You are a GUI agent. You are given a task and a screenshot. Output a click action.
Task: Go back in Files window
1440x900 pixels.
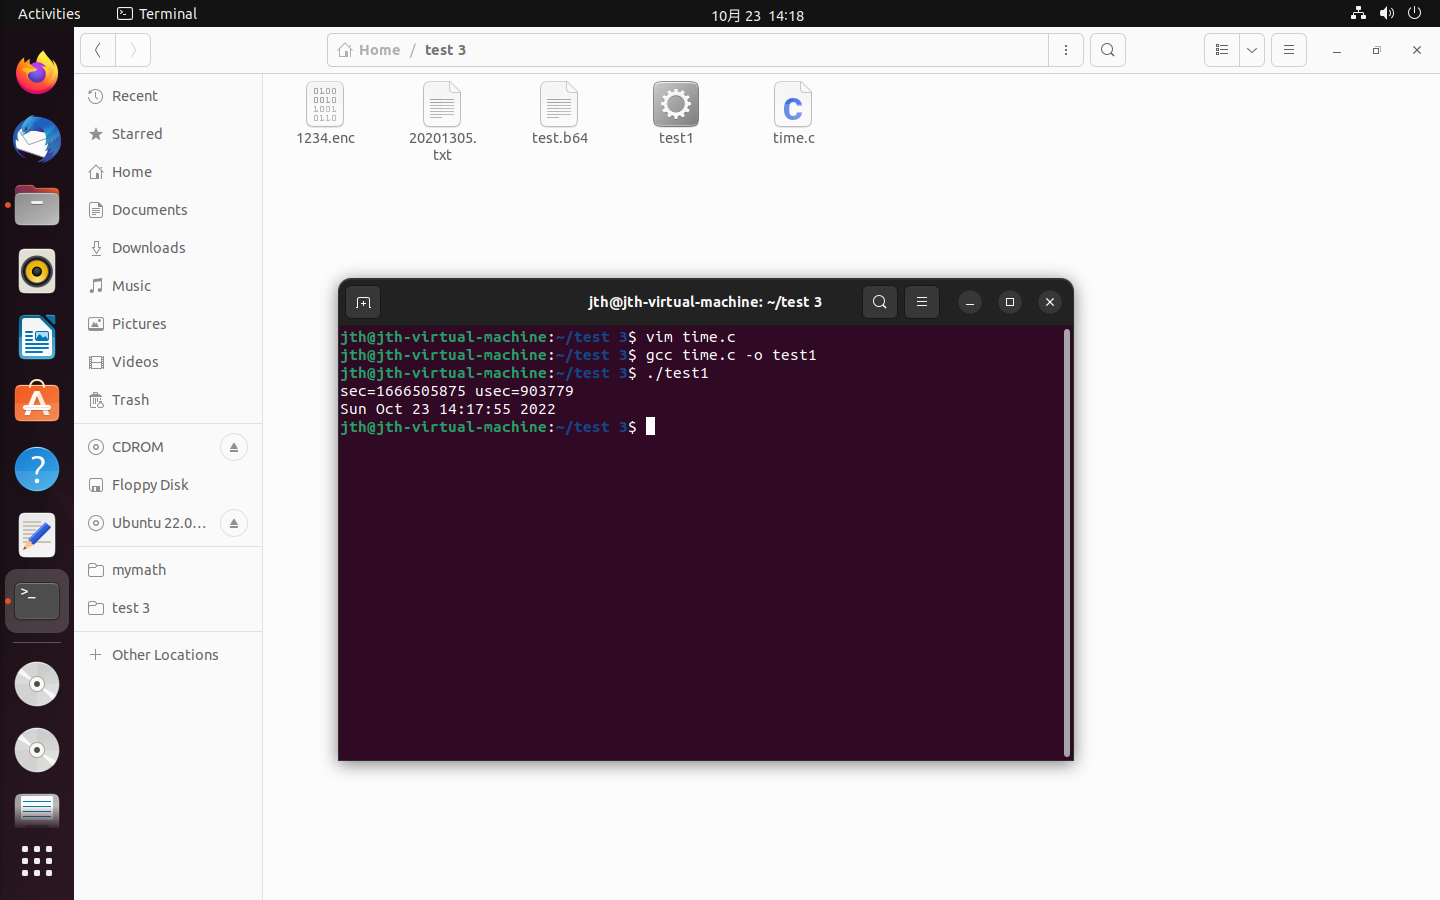coord(98,50)
